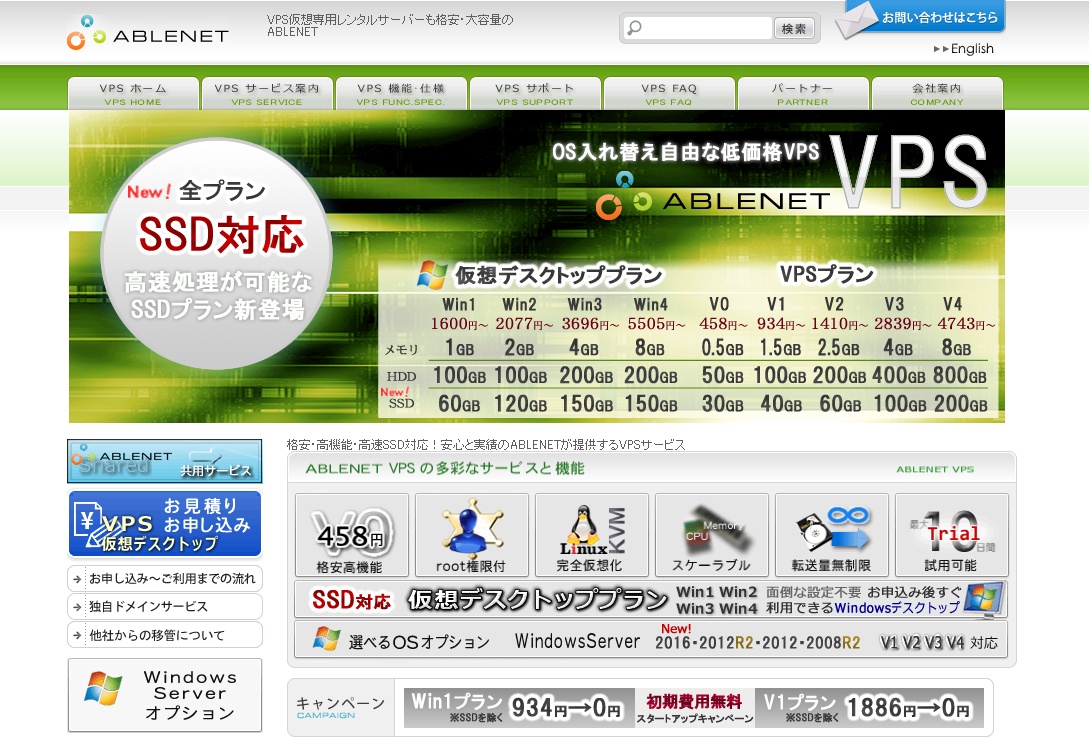
Task: Click the VPS お見積り お申し込み button
Action: (165, 524)
